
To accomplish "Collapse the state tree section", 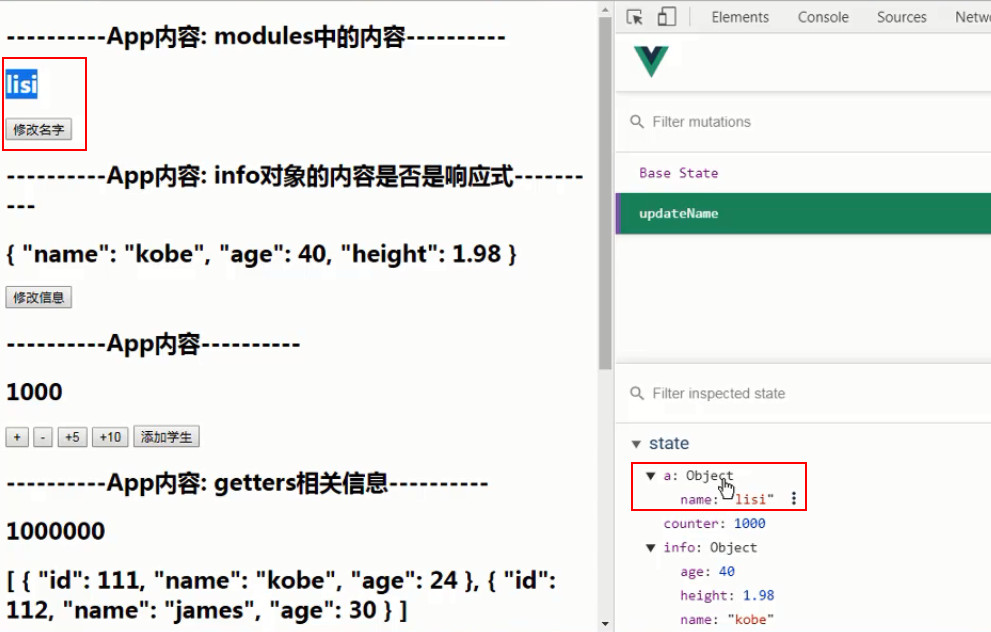I will (636, 444).
